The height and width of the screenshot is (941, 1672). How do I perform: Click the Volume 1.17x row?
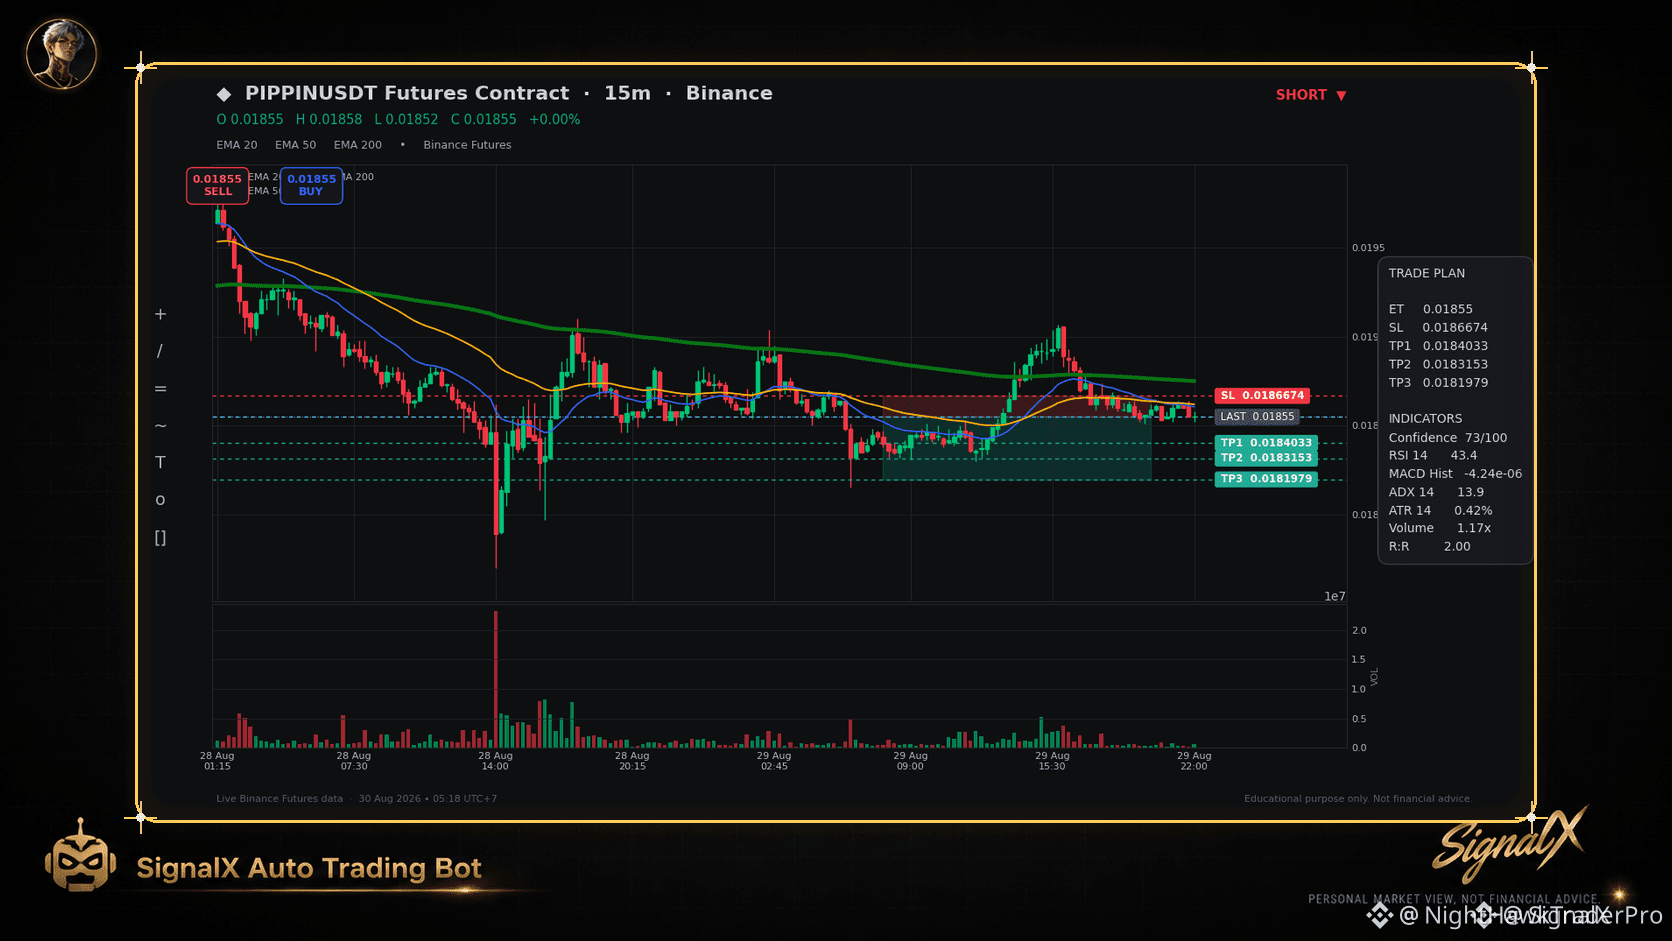pos(1440,528)
